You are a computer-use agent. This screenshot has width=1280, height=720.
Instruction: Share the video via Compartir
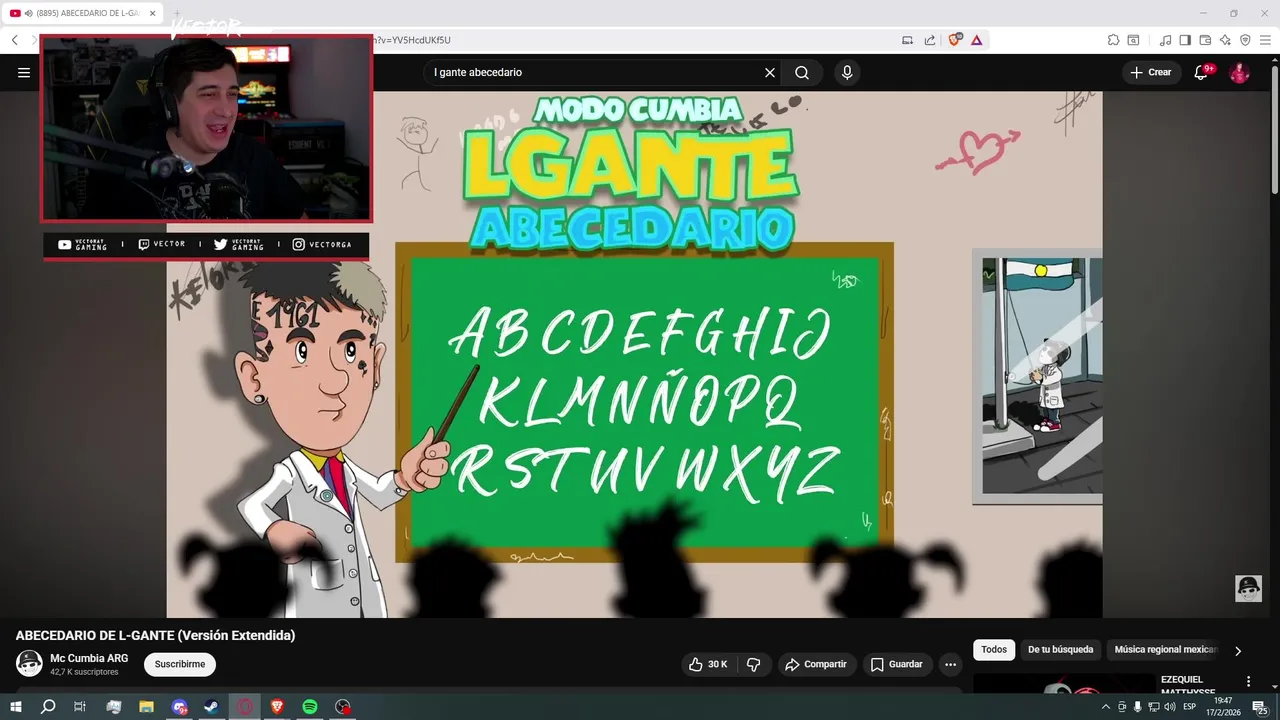816,664
